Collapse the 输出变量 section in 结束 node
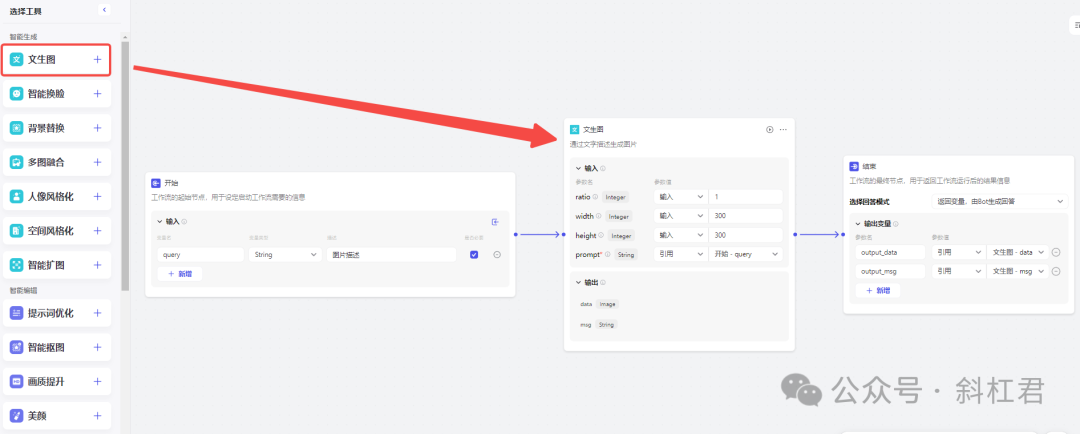The width and height of the screenshot is (1080, 434). pyautogui.click(x=858, y=224)
